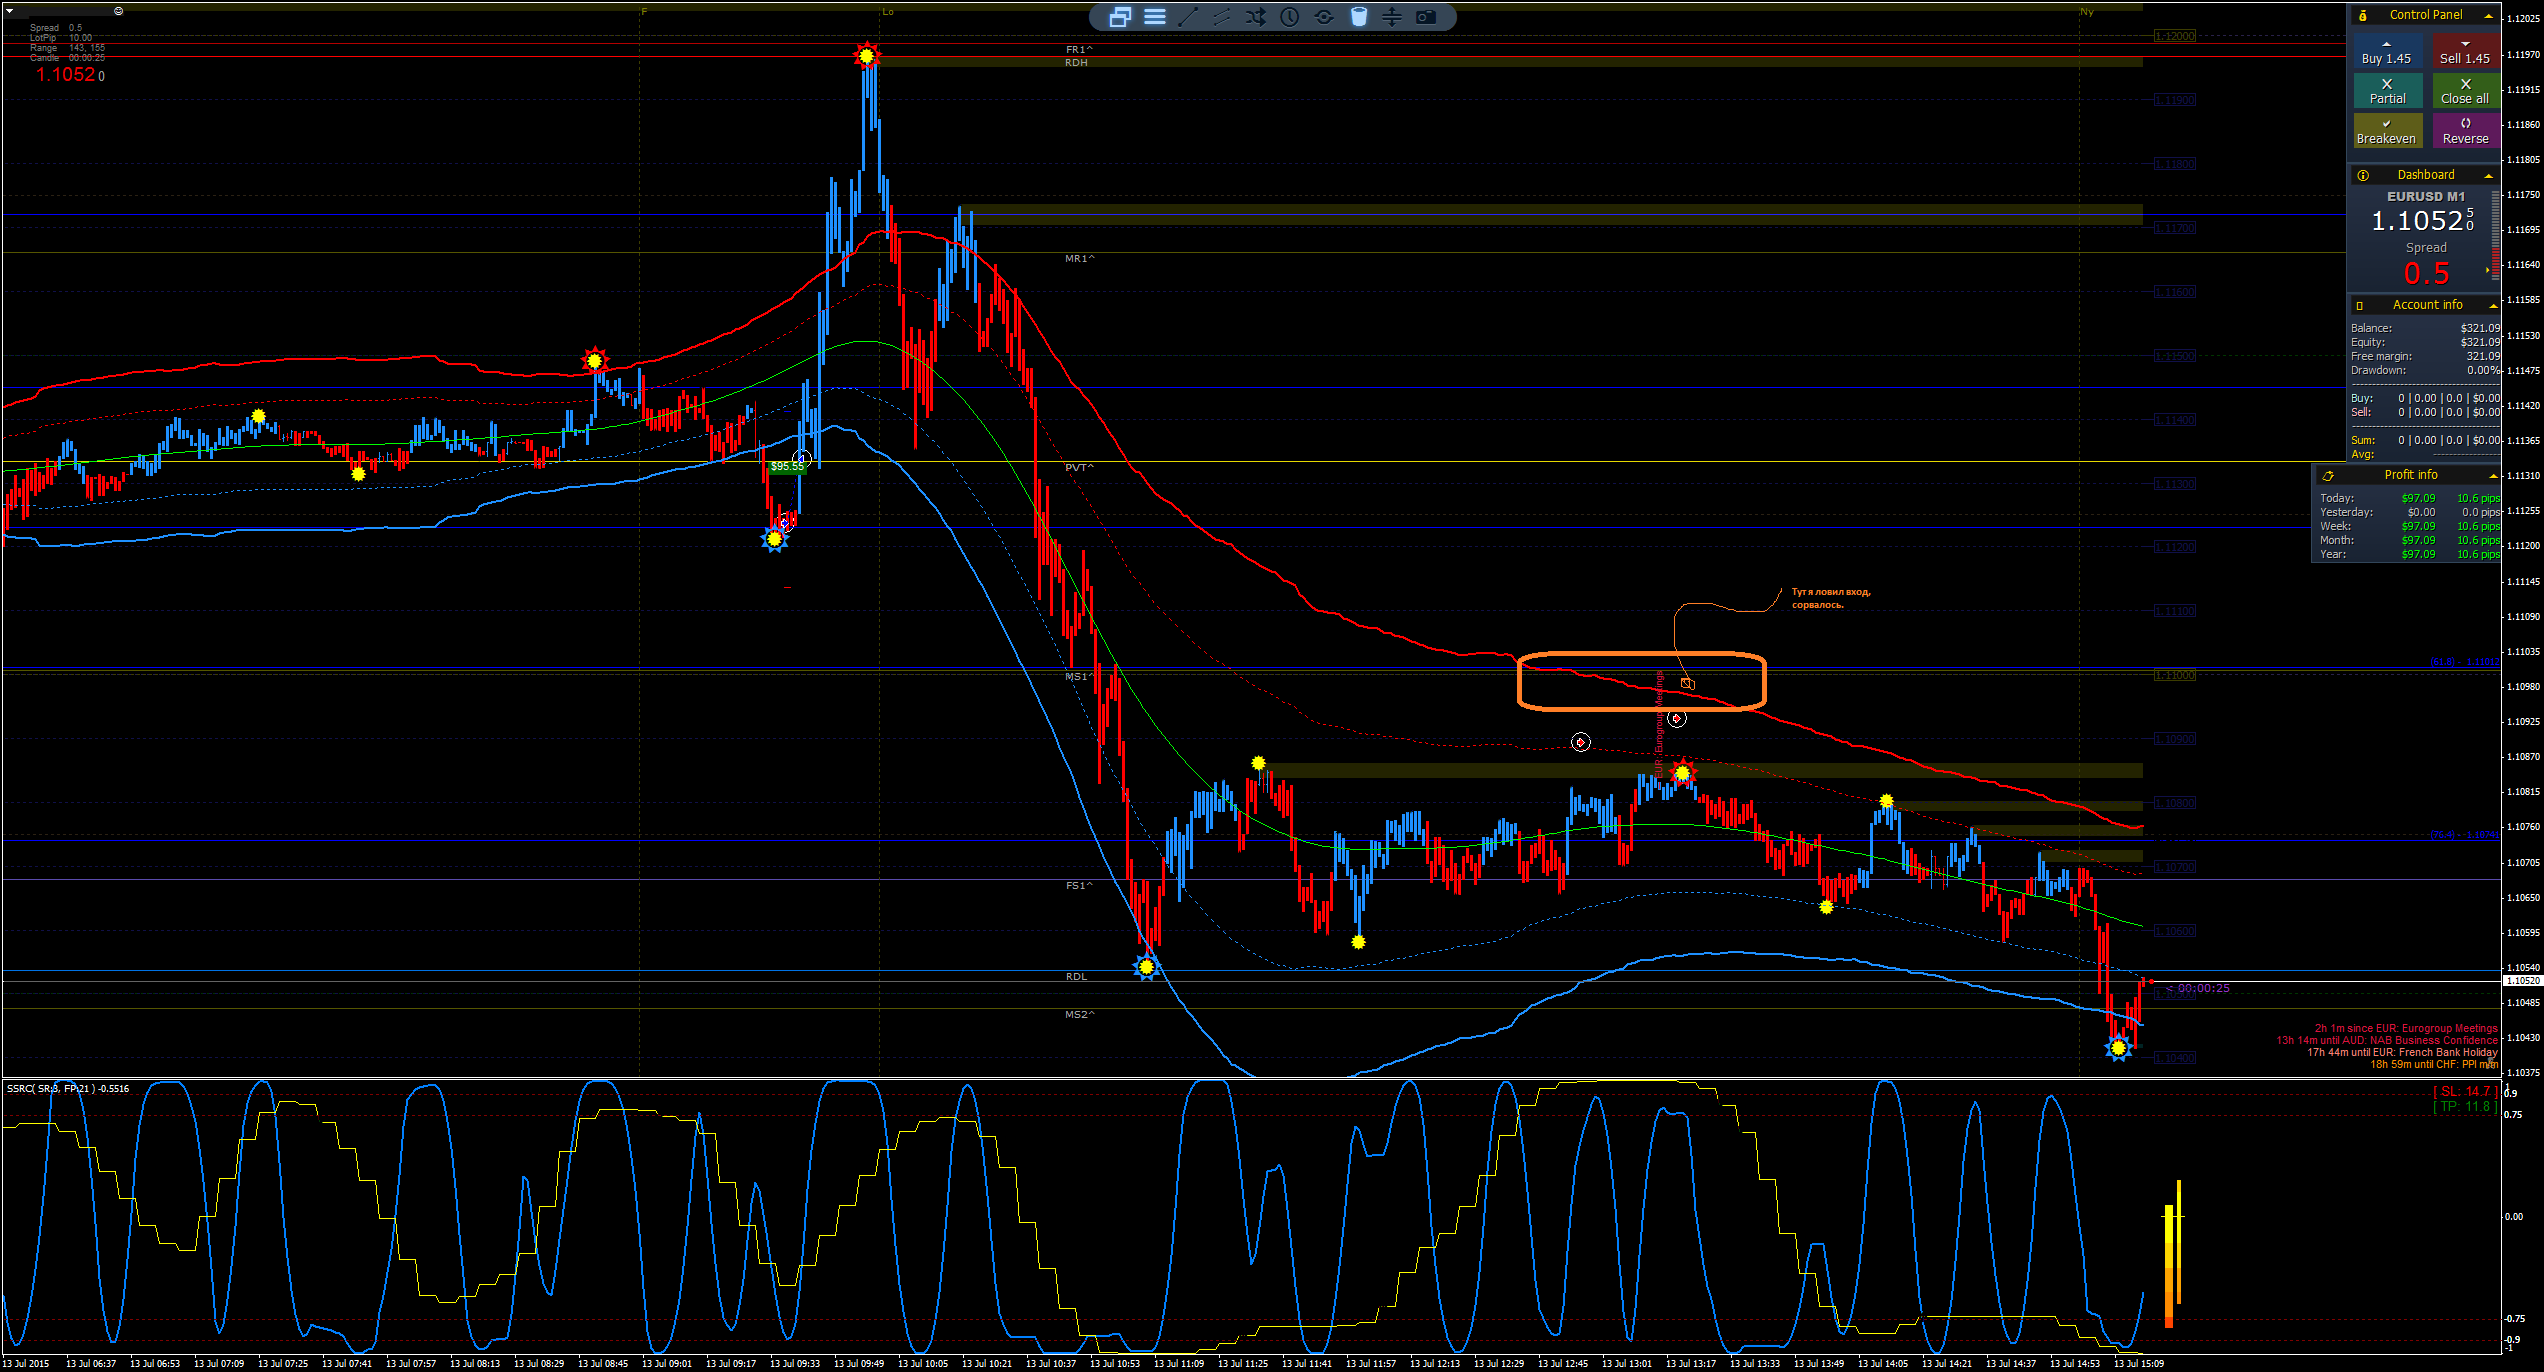Click the SSRC( SR:3, FP:21 ) indicator label

click(x=68, y=1088)
